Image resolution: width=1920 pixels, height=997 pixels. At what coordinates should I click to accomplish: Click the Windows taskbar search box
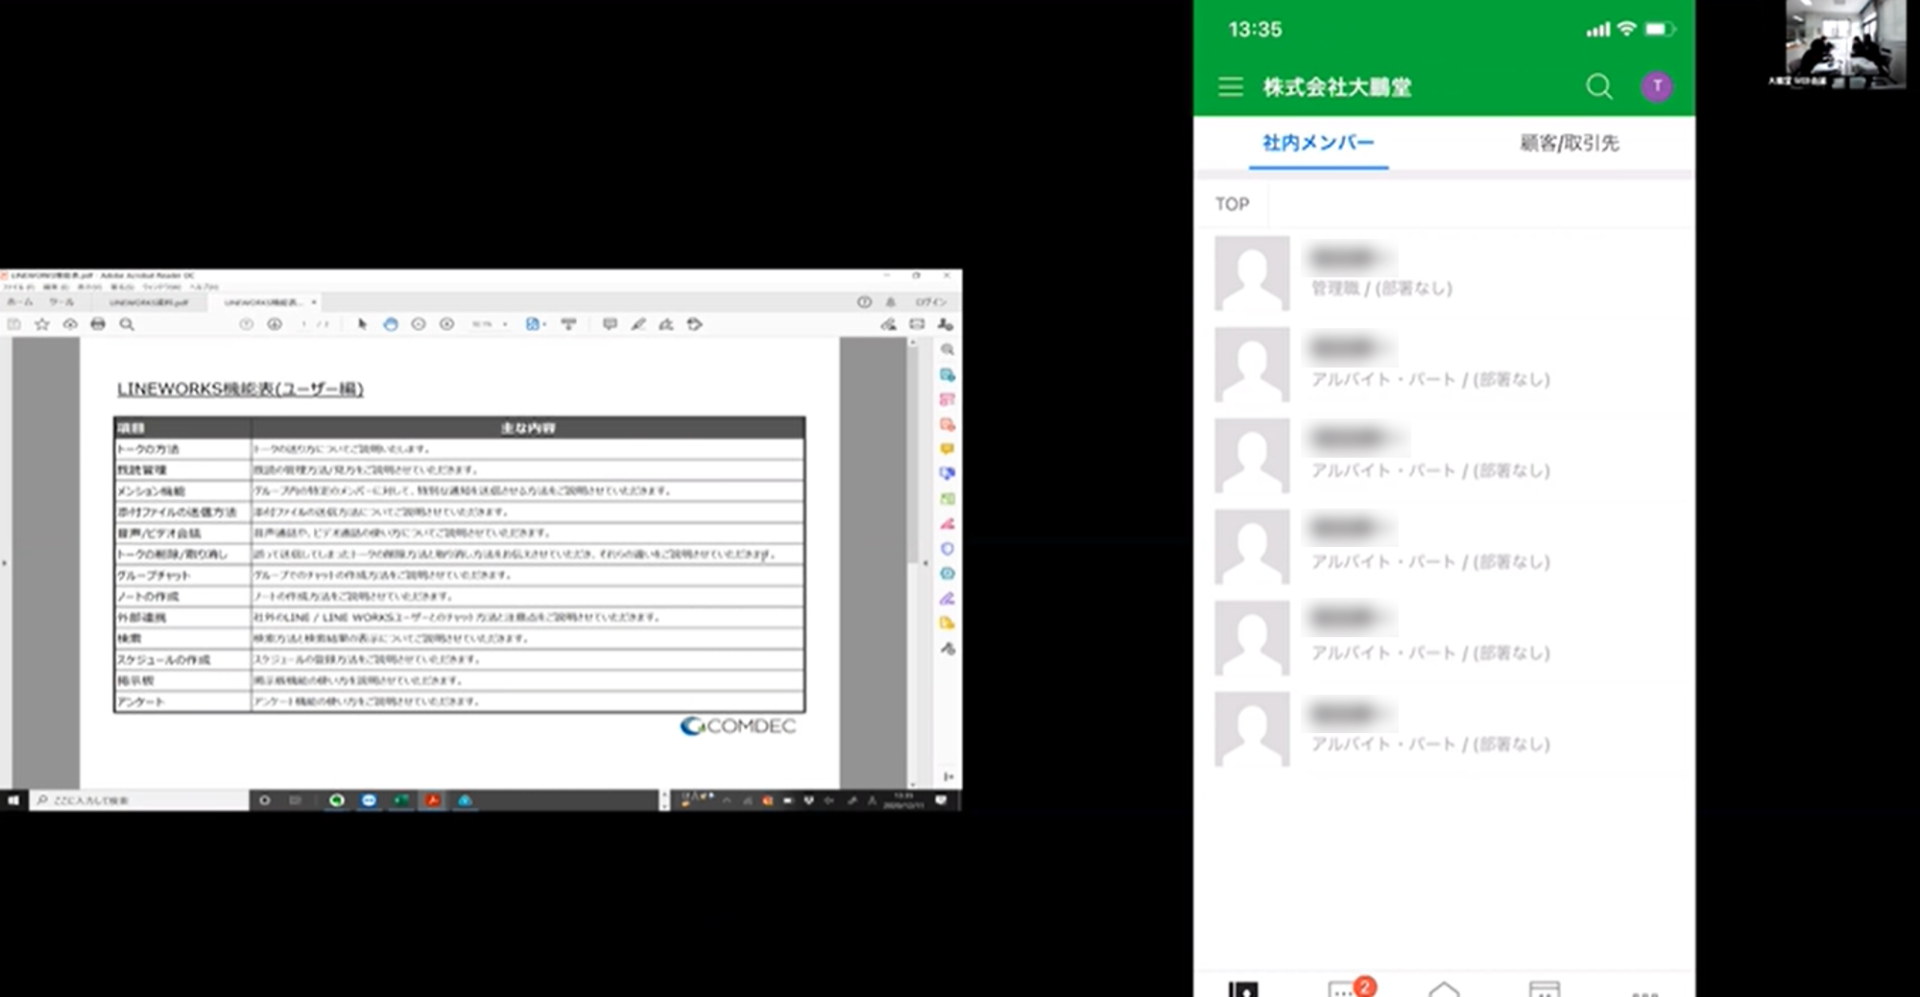click(x=139, y=800)
